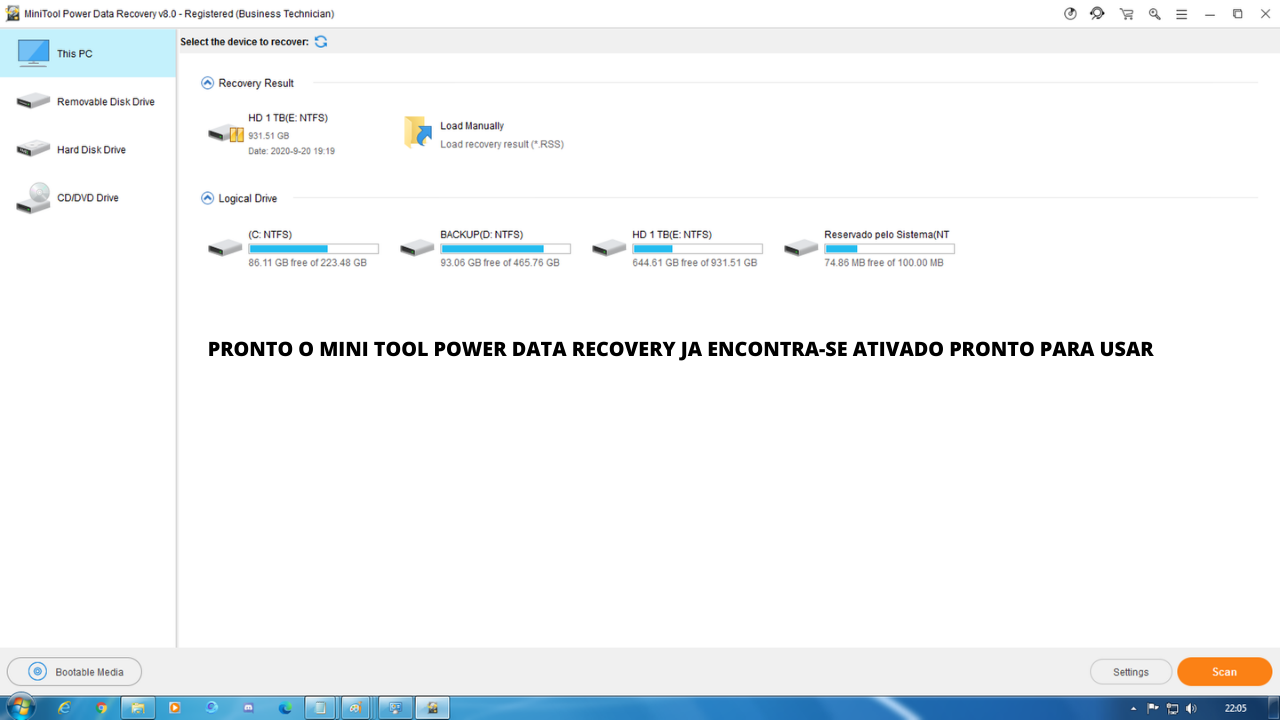Image resolution: width=1280 pixels, height=720 pixels.
Task: Open Paint palette taskbar icon
Action: click(357, 708)
